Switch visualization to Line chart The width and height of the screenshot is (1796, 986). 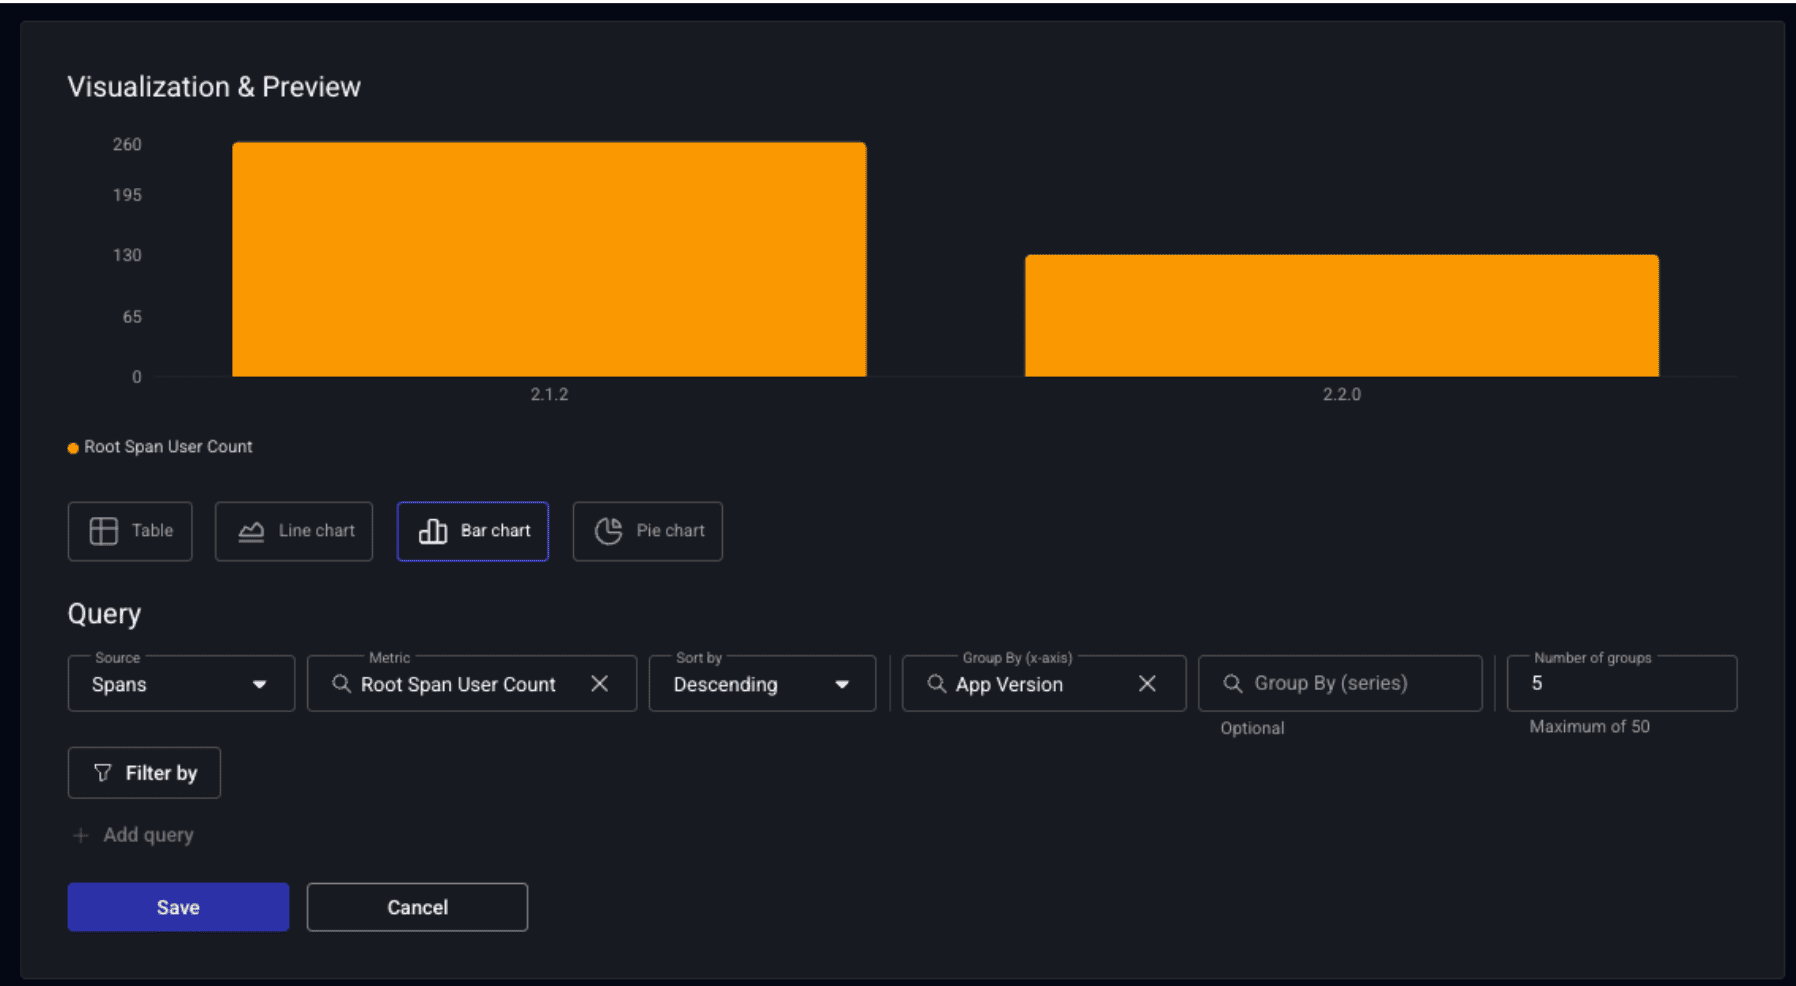[x=294, y=531]
